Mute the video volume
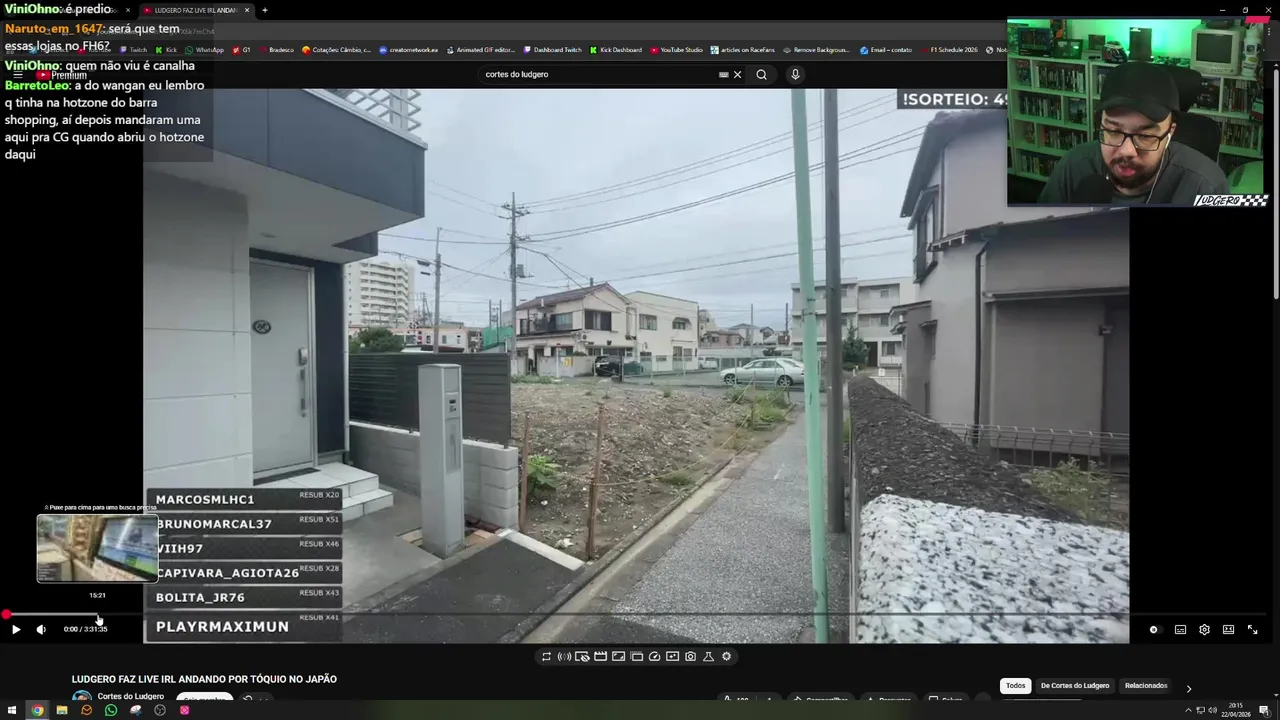 point(41,629)
